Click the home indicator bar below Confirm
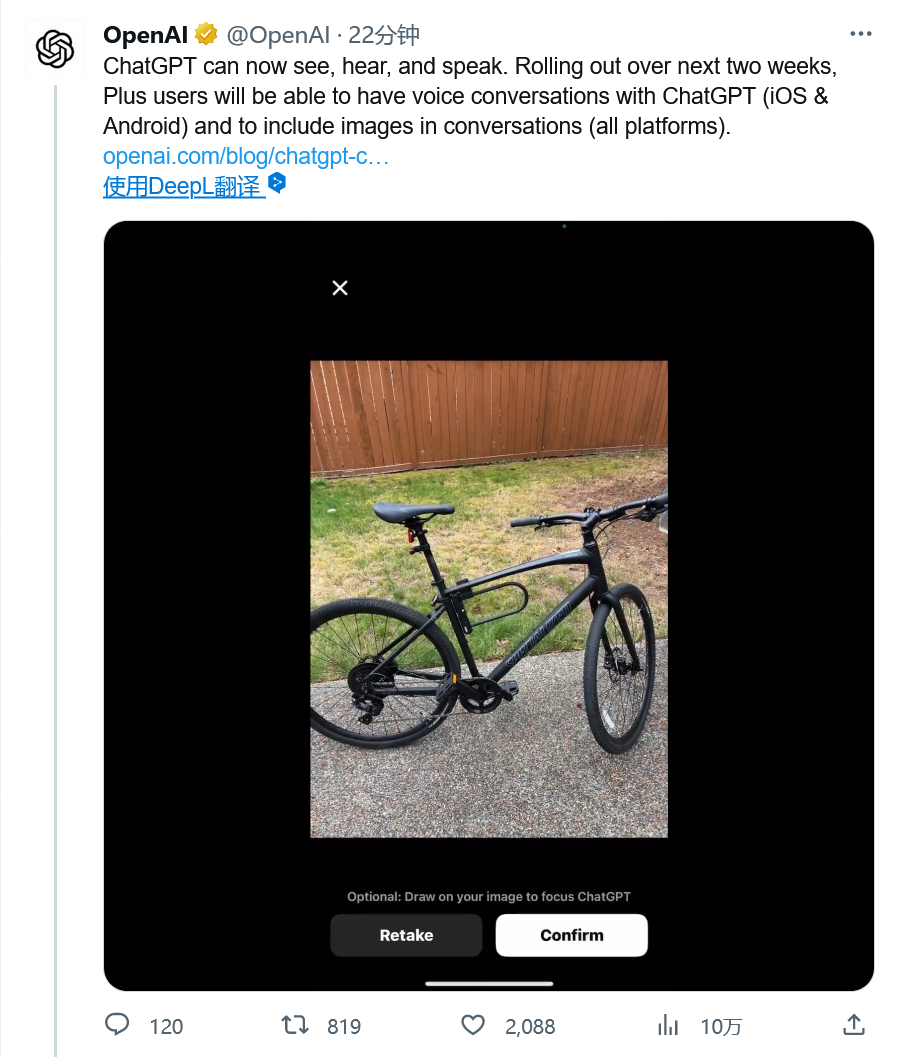898x1057 pixels. (489, 982)
